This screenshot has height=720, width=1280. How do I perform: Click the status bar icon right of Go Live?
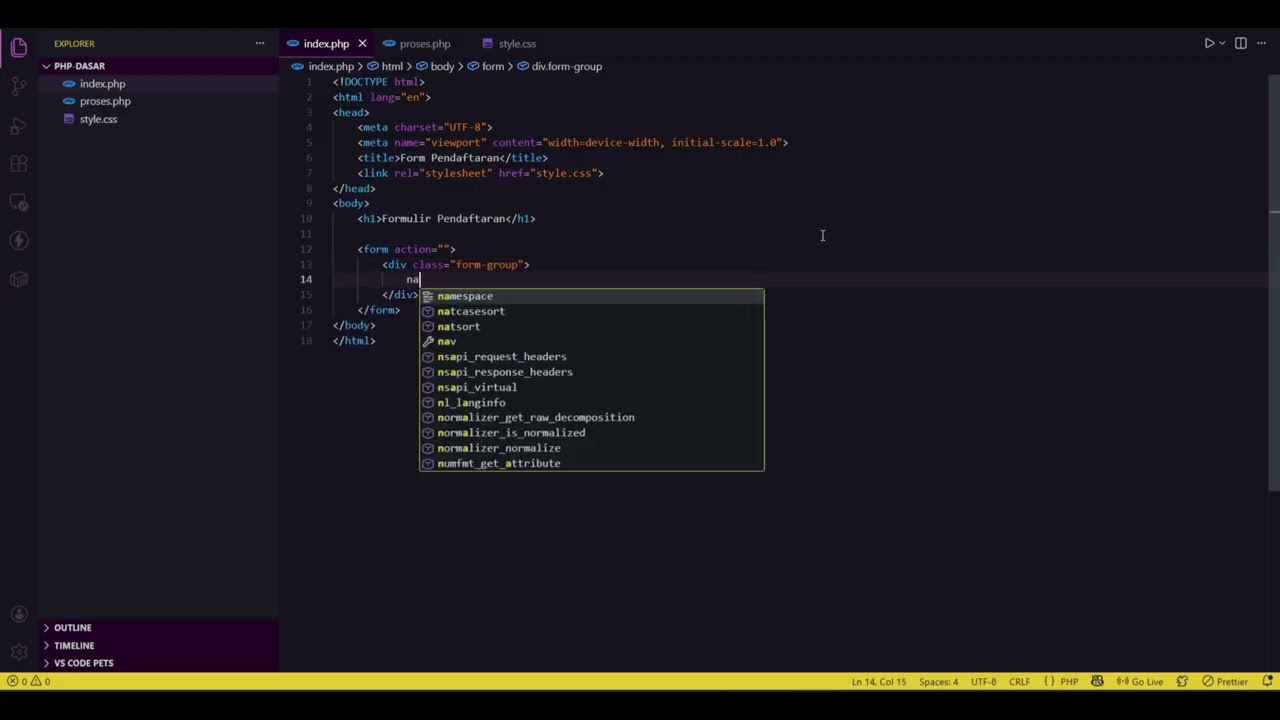click(1183, 682)
